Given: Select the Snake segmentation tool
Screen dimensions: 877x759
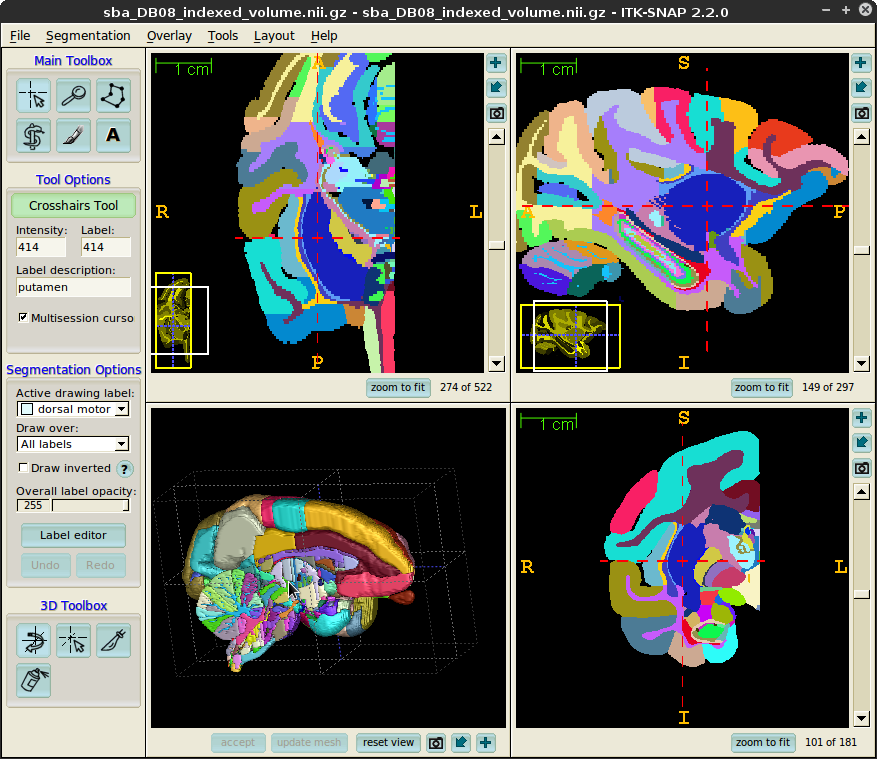Looking at the screenshot, I should (34, 135).
